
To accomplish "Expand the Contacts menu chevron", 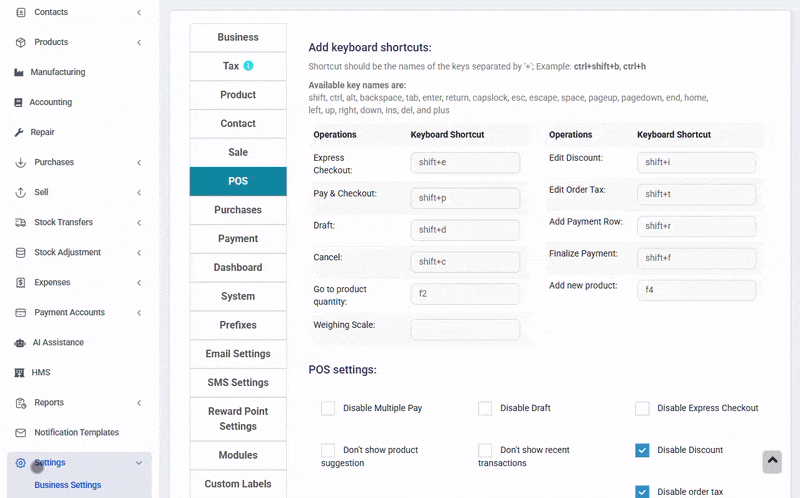I will tap(139, 12).
